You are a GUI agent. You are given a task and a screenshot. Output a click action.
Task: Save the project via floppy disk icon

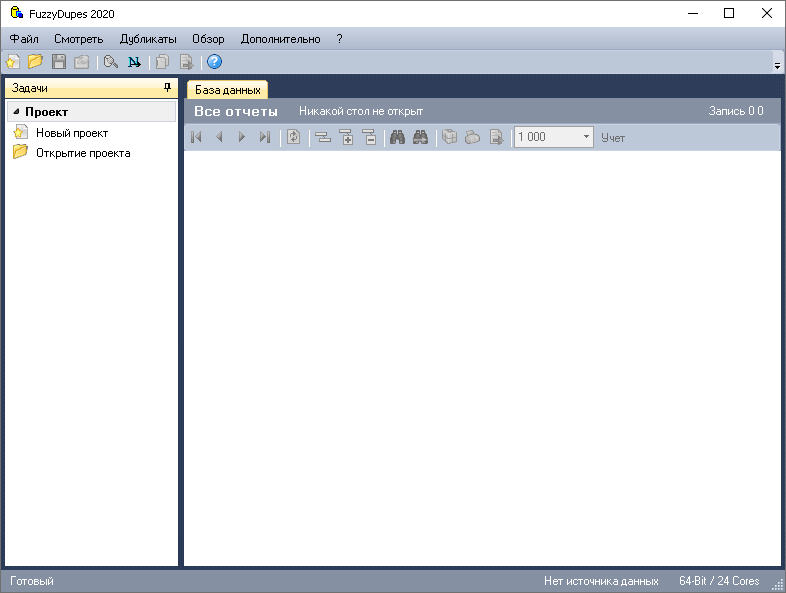[x=59, y=62]
